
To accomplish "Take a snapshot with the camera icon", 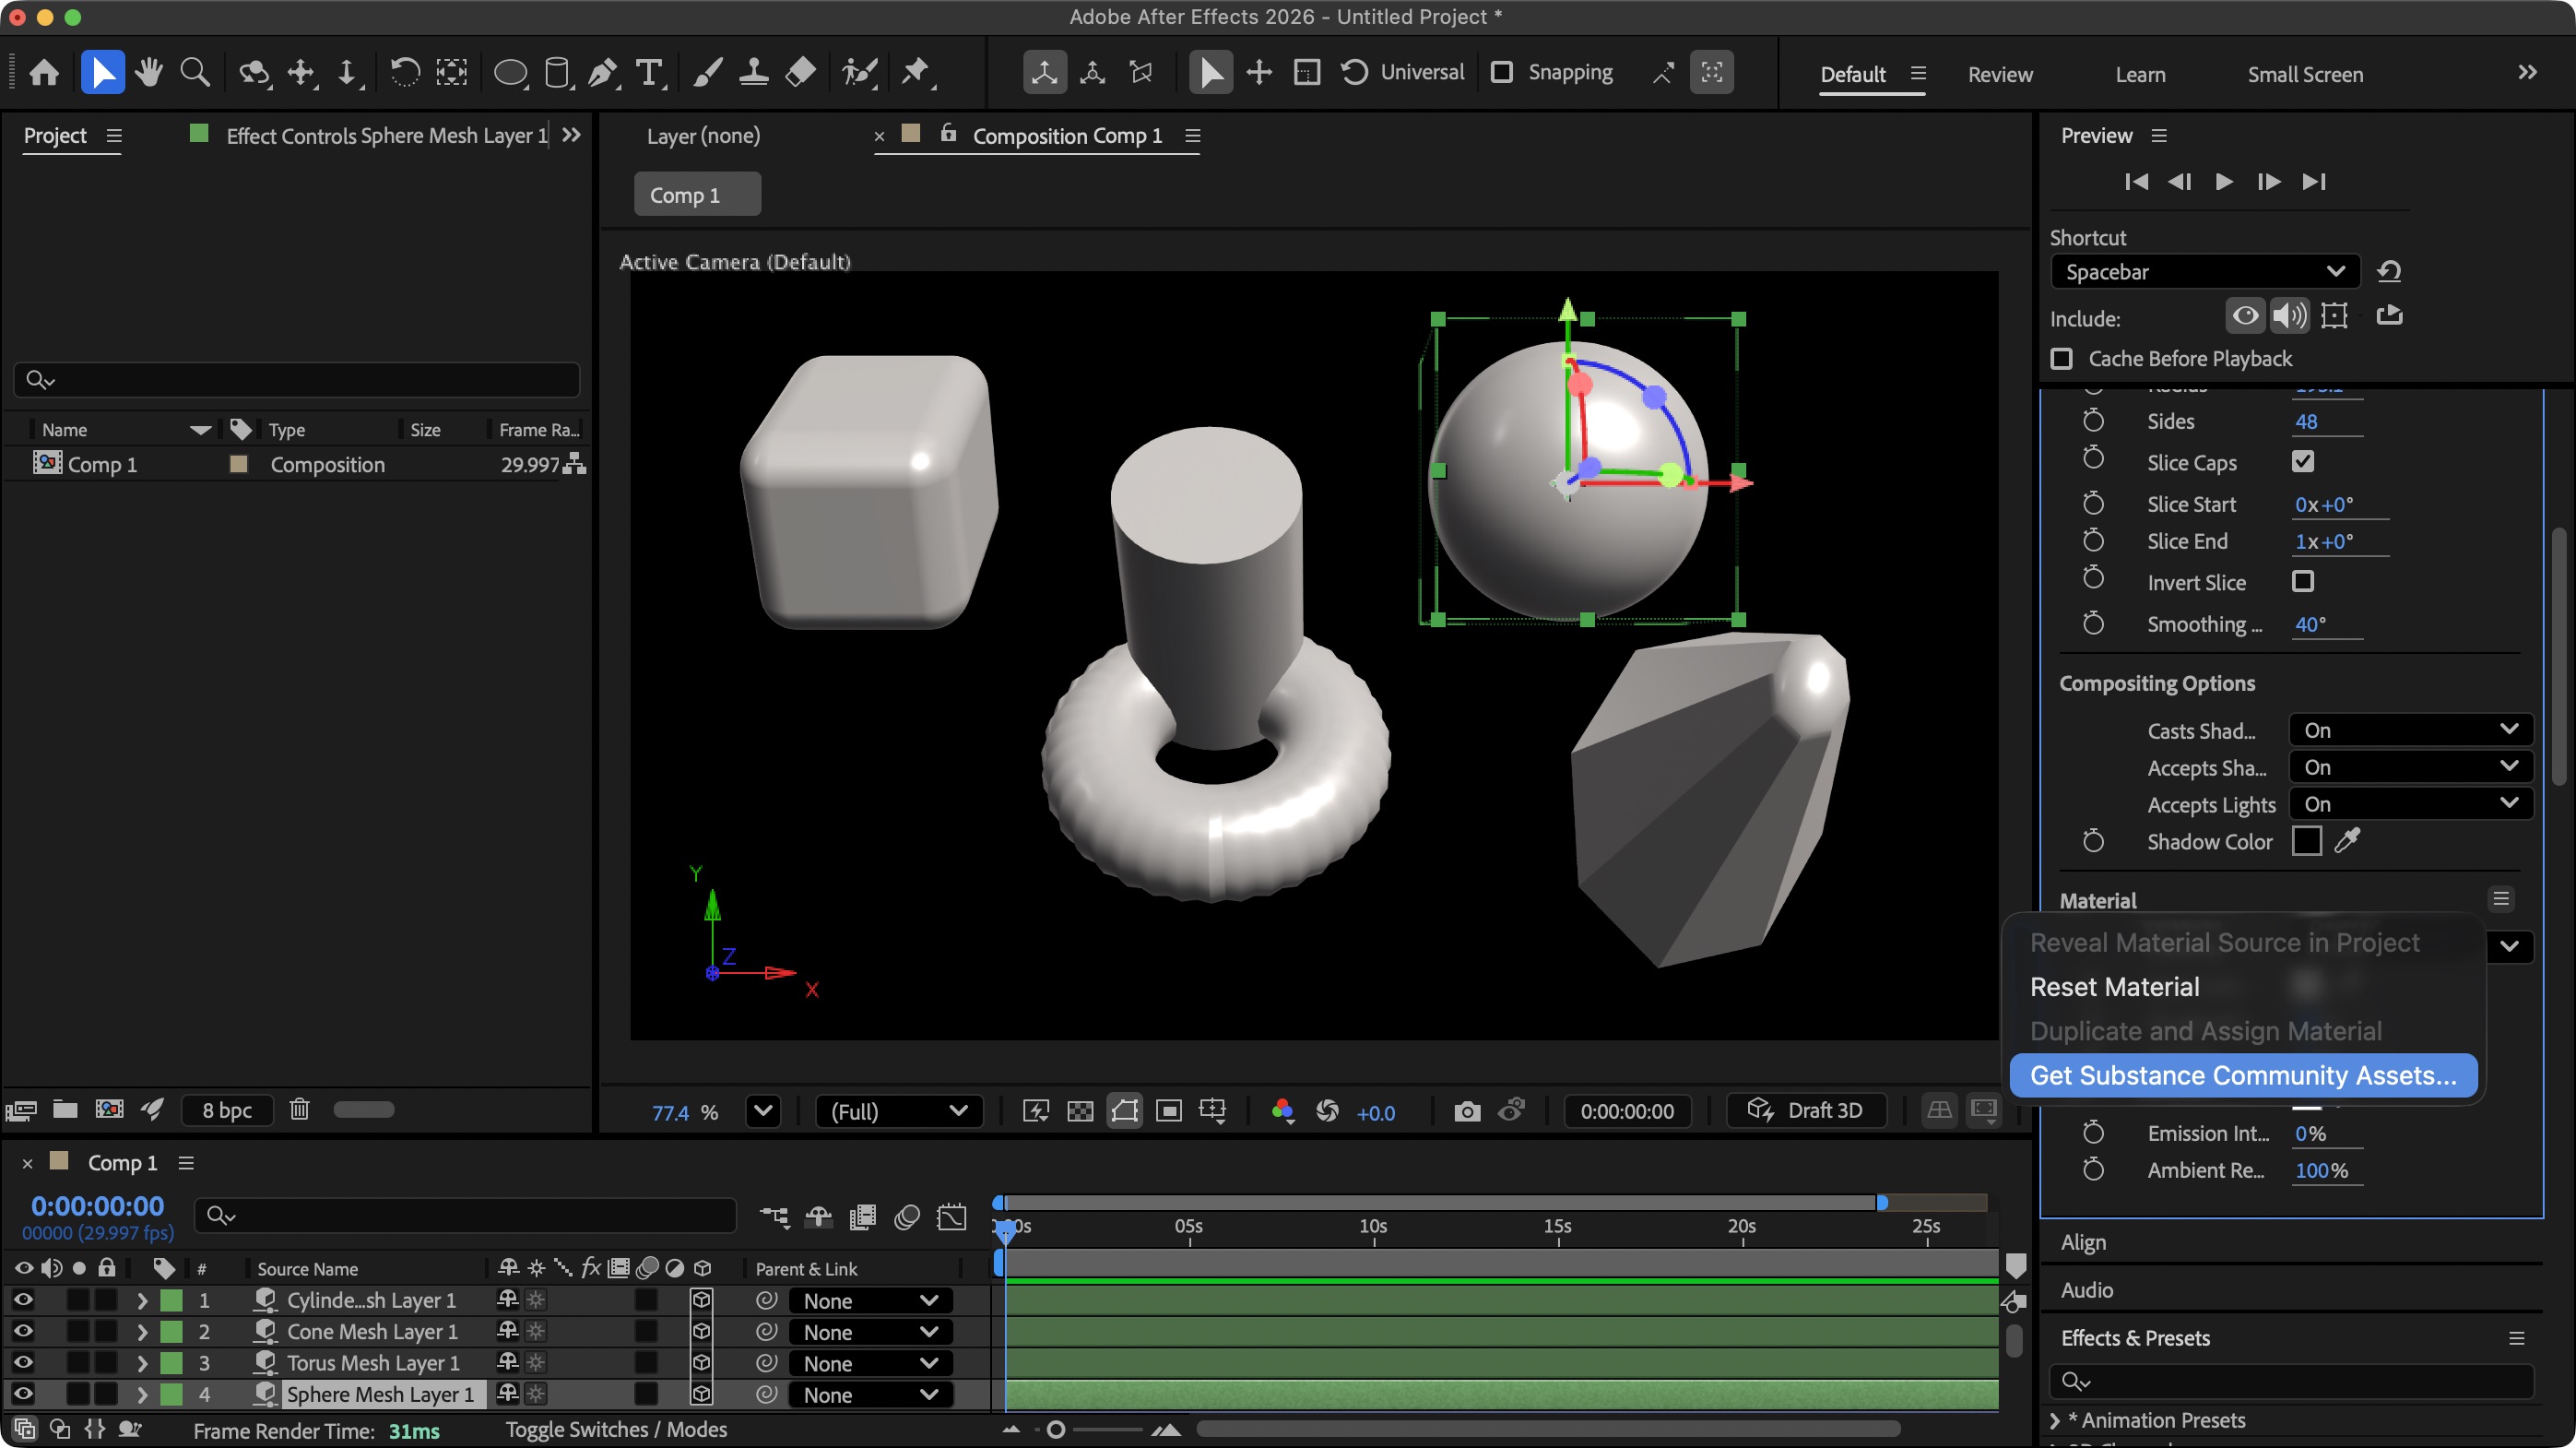I will (x=1466, y=1111).
